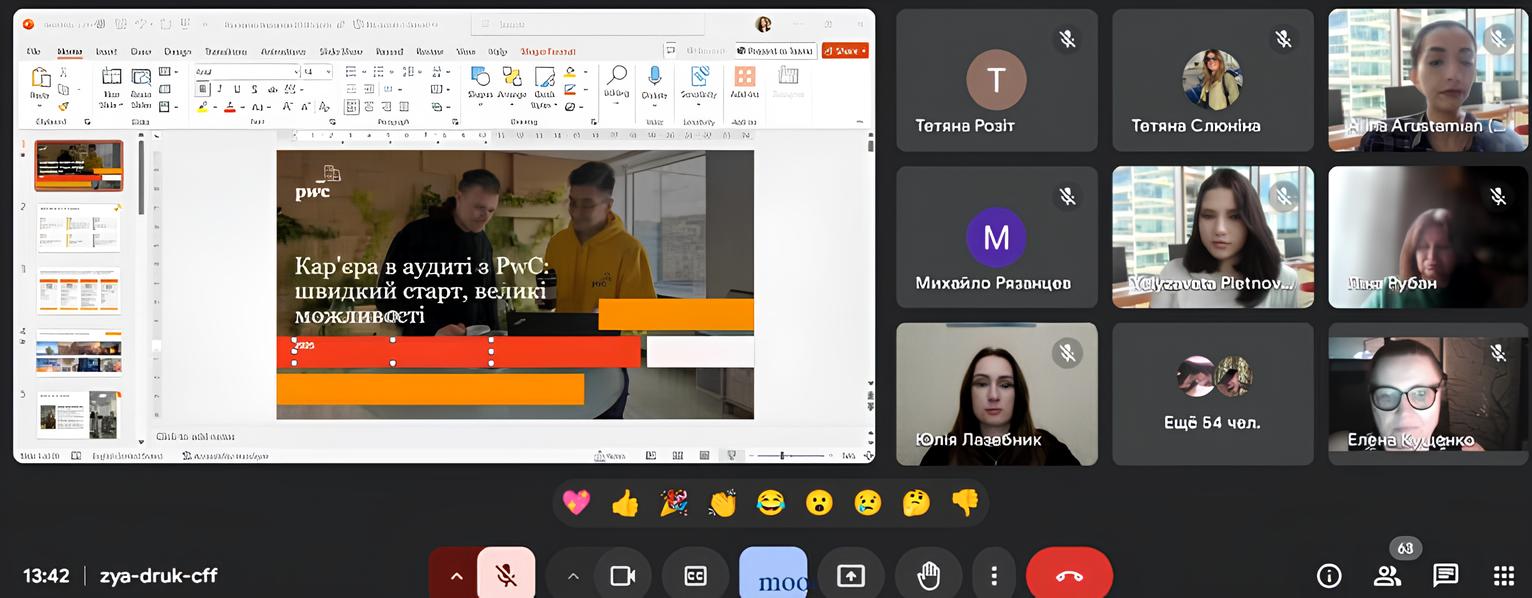Image resolution: width=1532 pixels, height=598 pixels.
Task: Switch to Slide Show ribbon tab
Action: coord(341,51)
